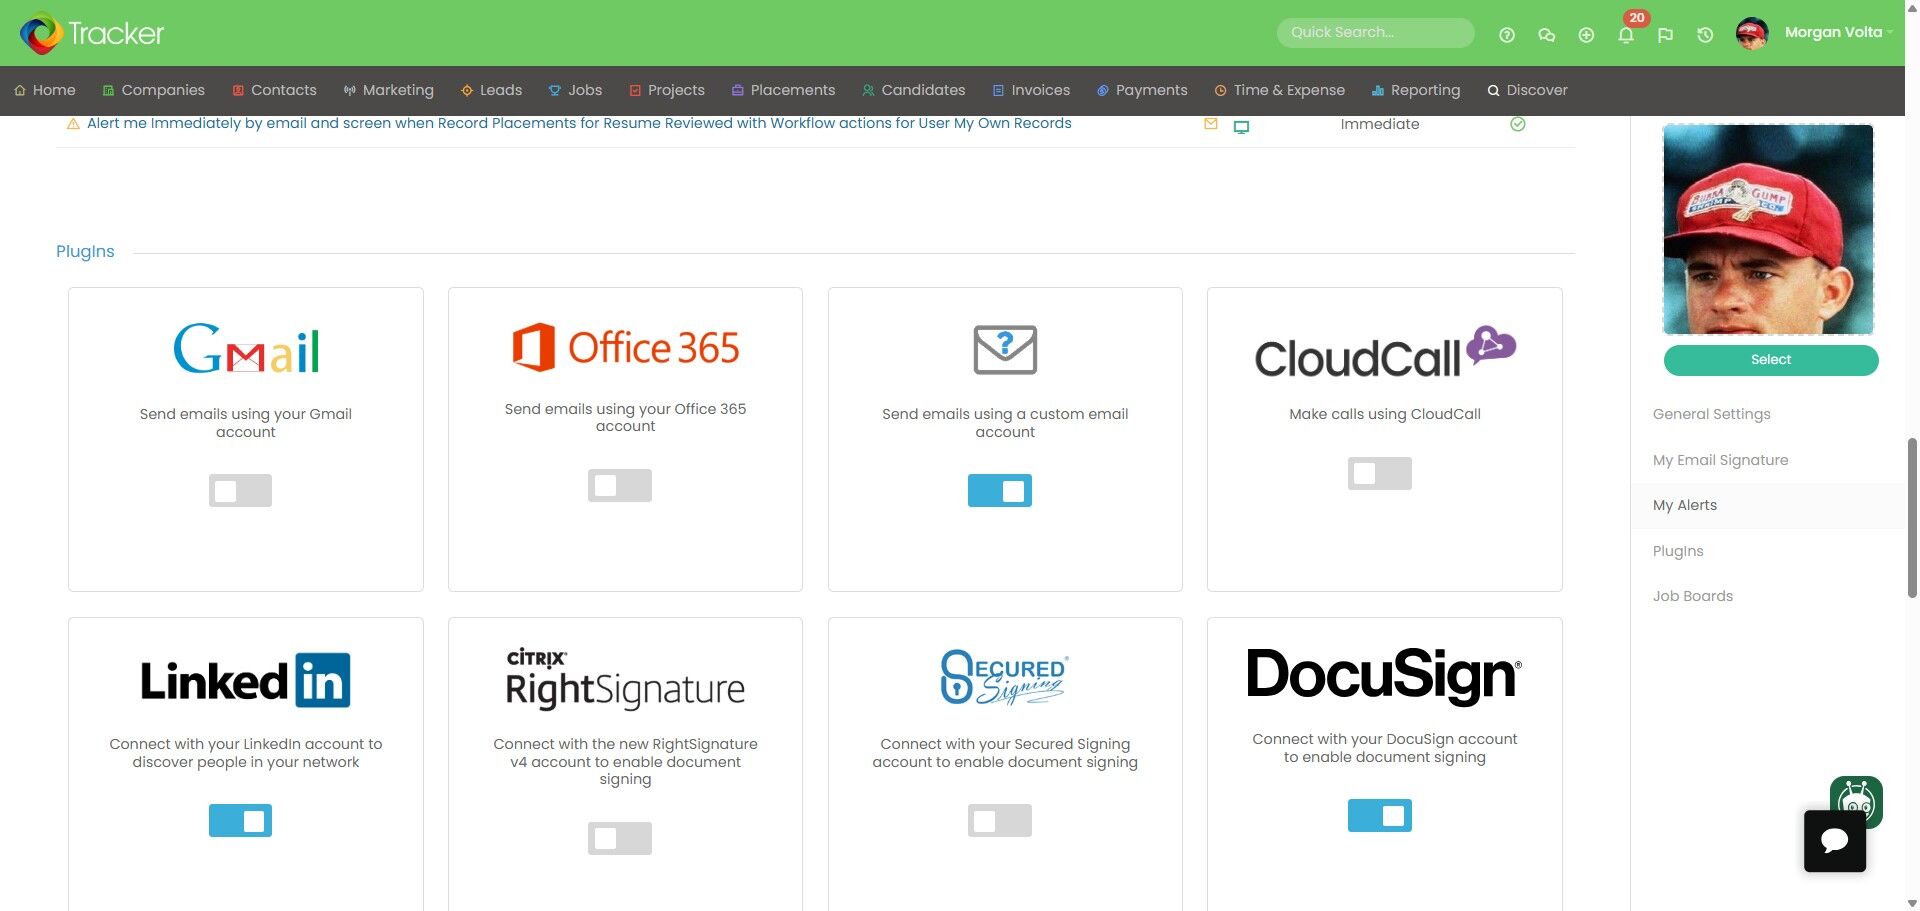Open the Resume Reviewed alert link
The width and height of the screenshot is (1920, 911).
[x=579, y=124]
